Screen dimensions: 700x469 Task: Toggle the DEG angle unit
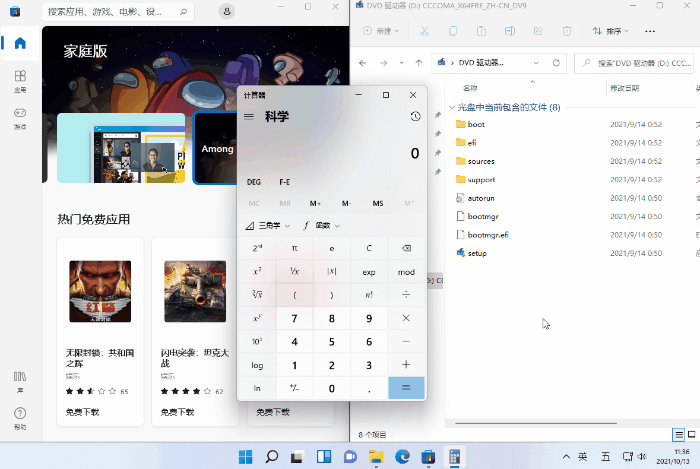(254, 182)
